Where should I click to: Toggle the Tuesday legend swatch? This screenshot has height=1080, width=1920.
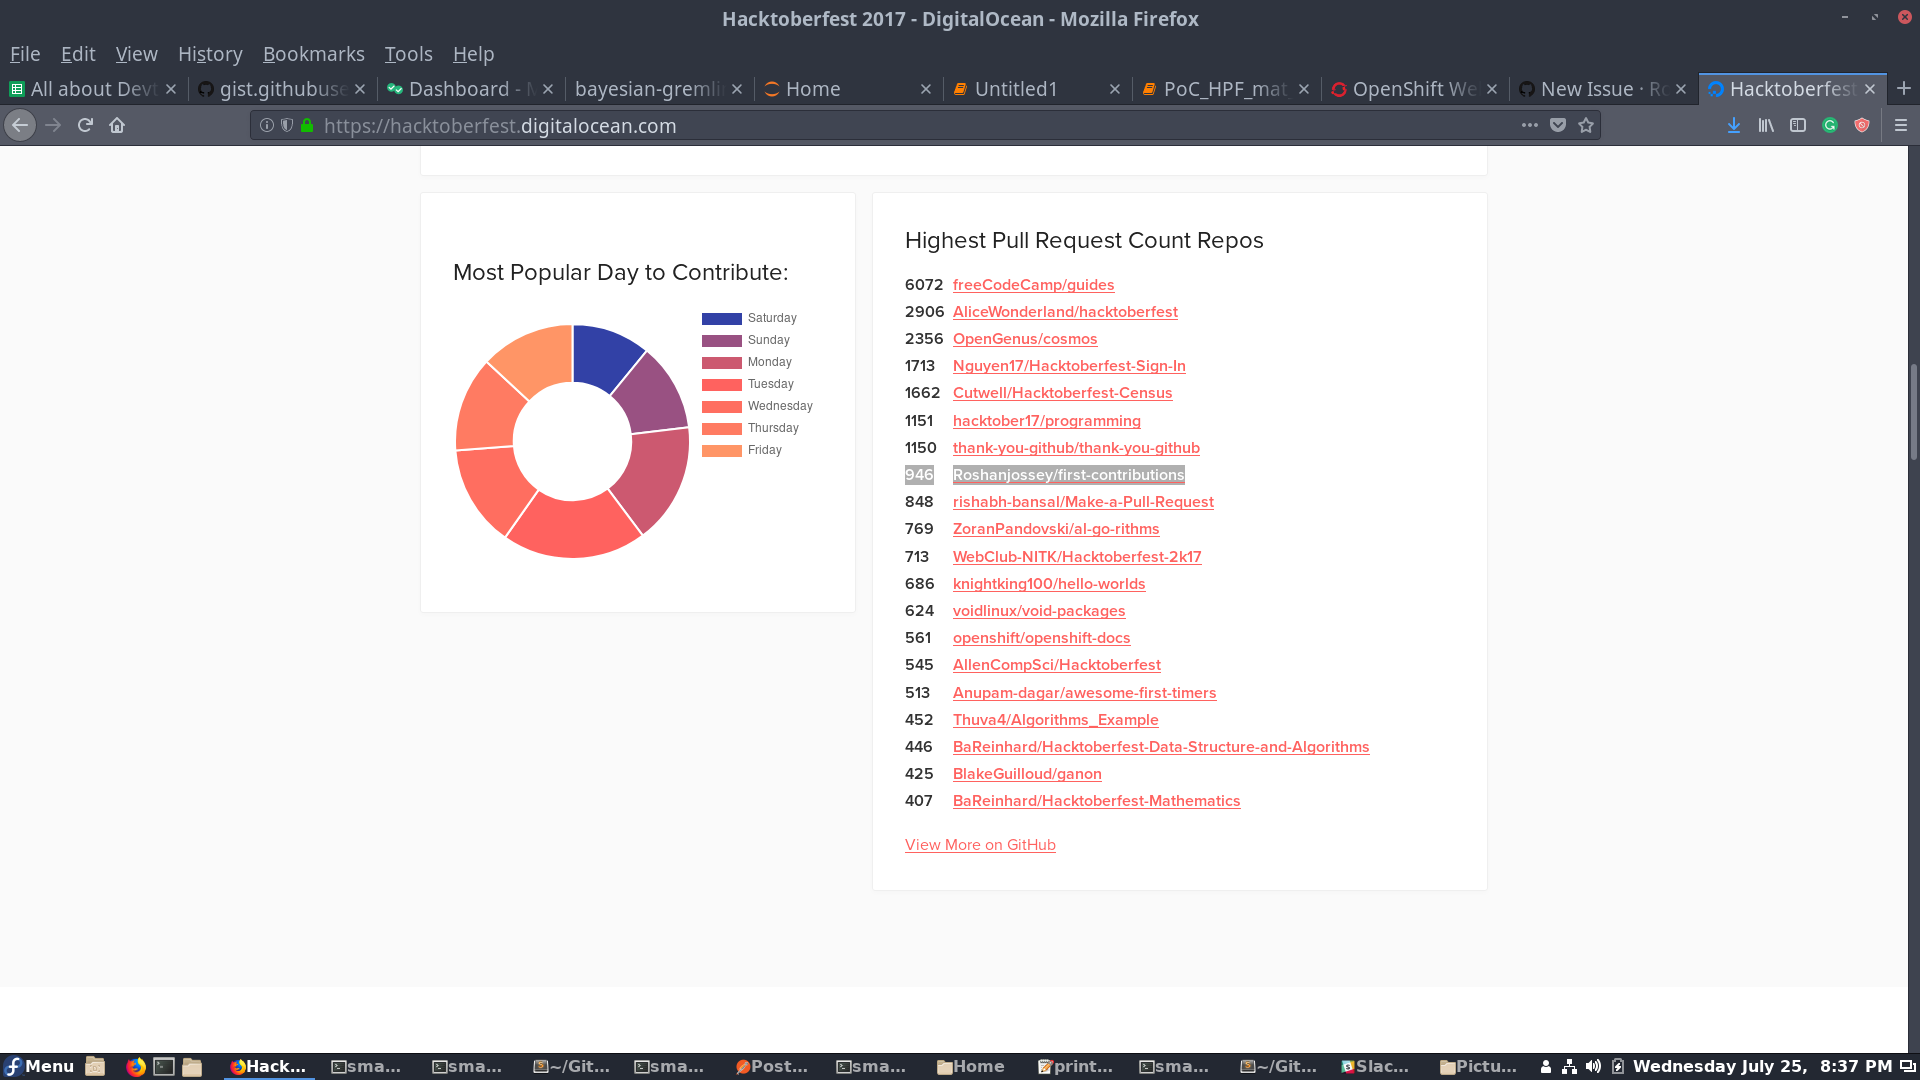[721, 385]
